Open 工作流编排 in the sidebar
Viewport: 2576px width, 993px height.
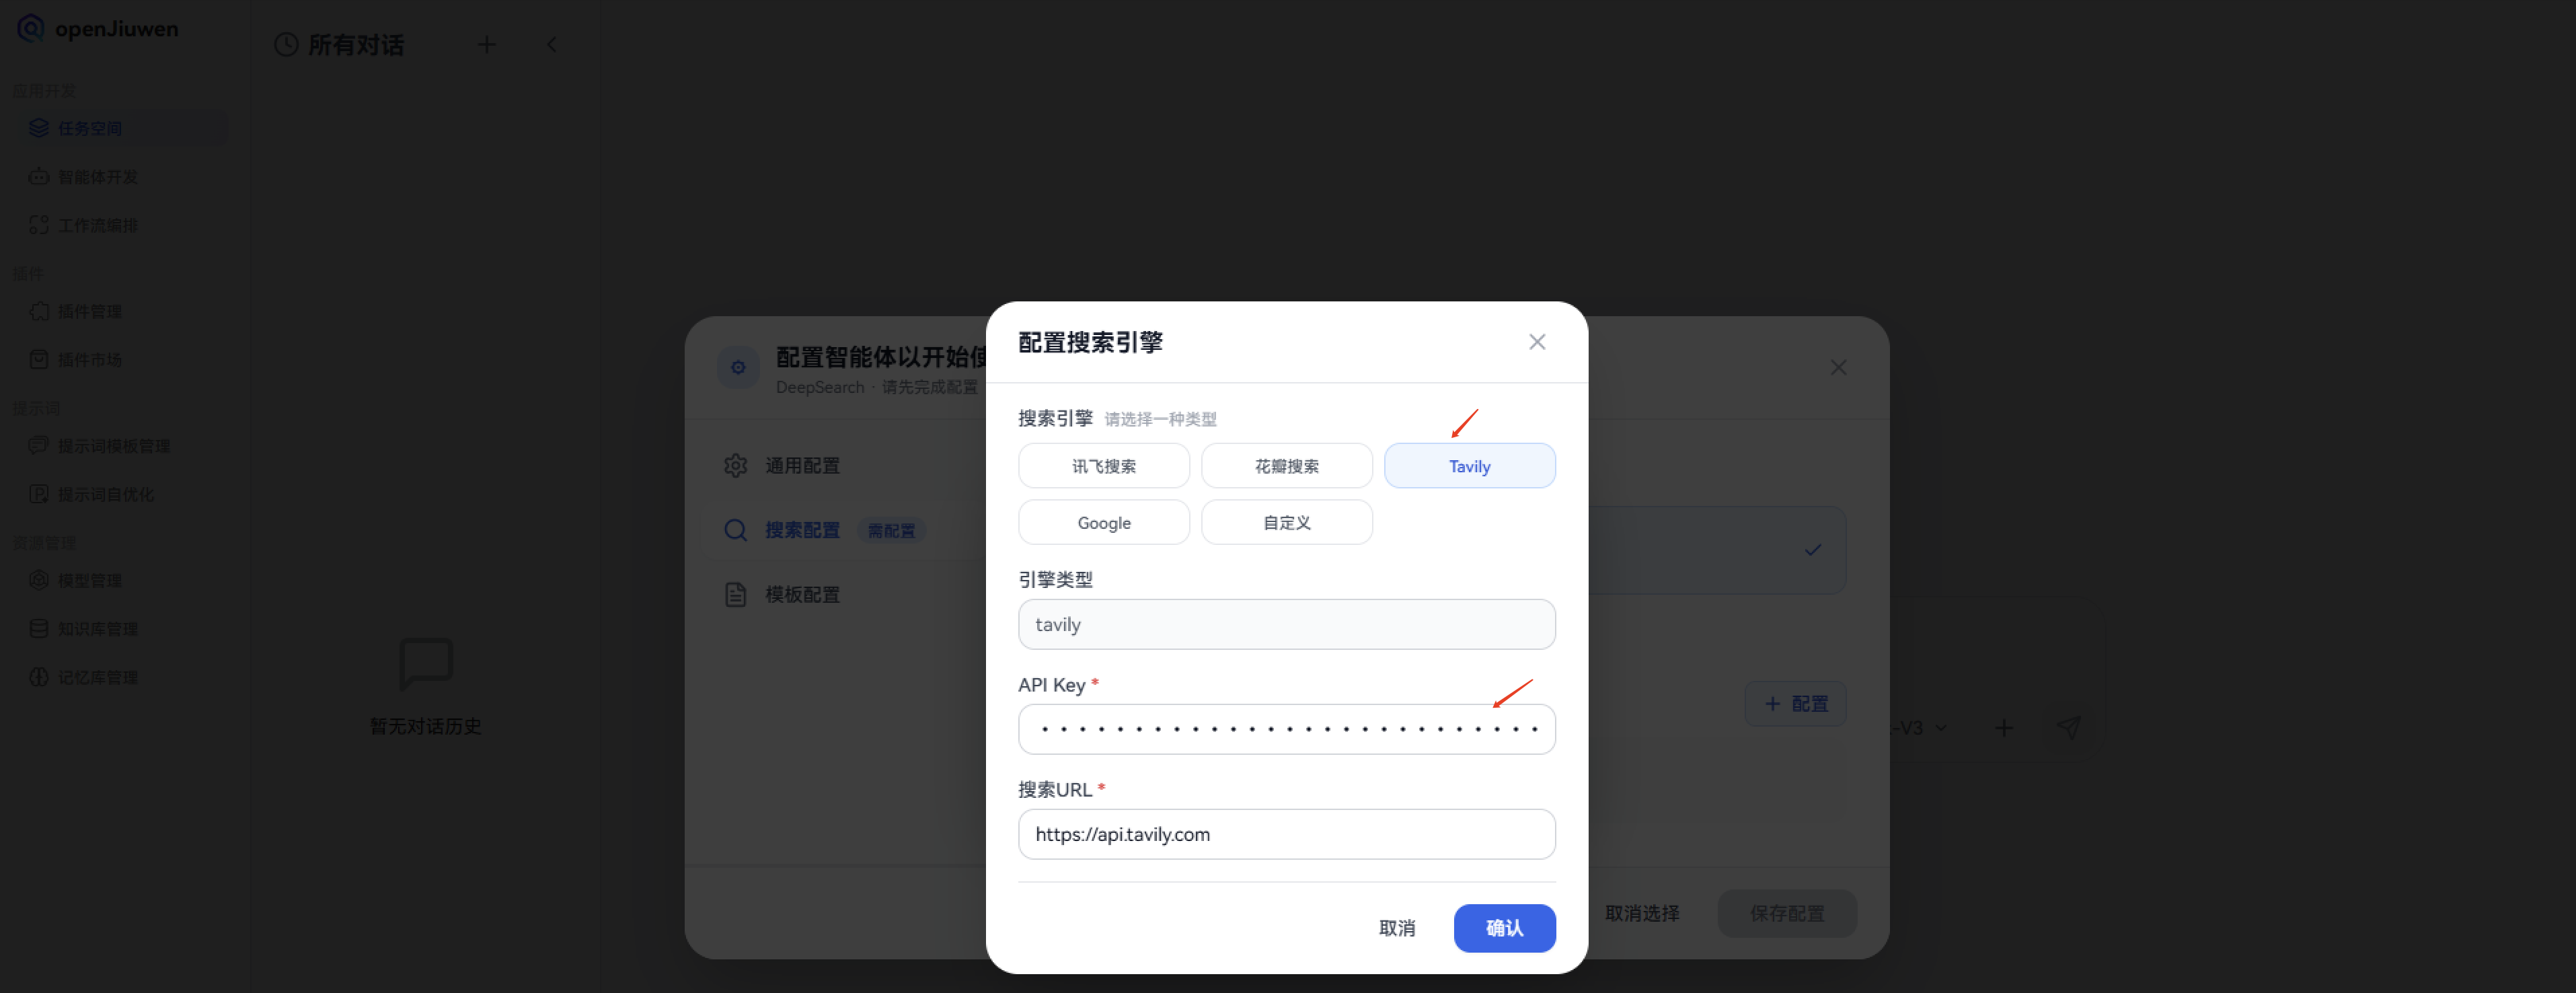38,225
